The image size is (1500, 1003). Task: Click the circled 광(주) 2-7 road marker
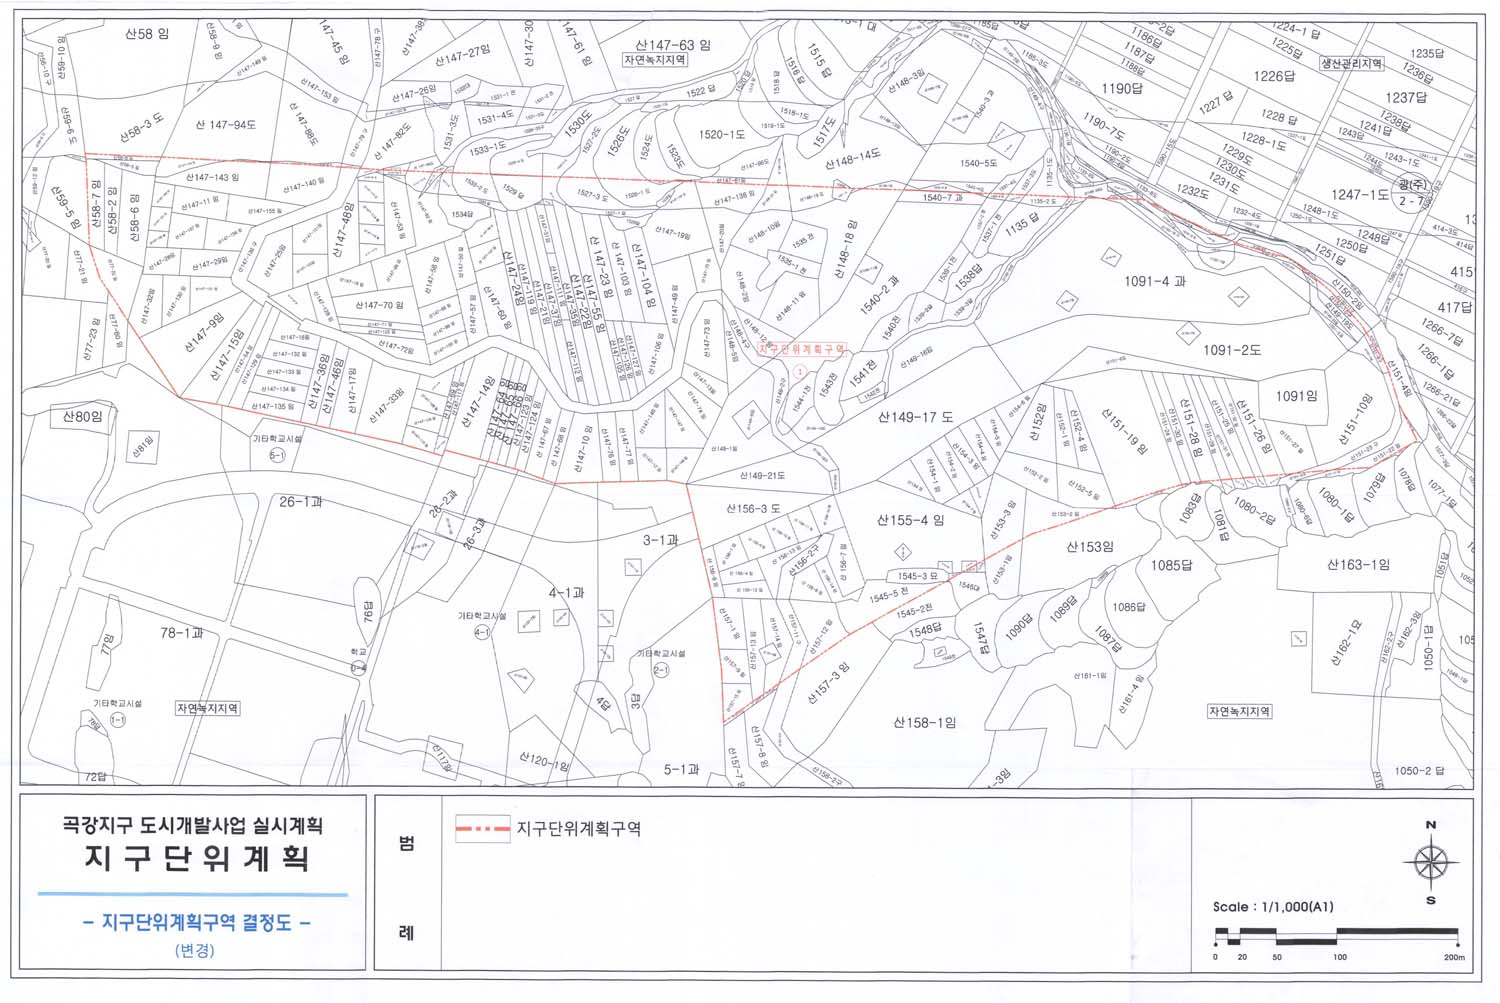[1412, 194]
